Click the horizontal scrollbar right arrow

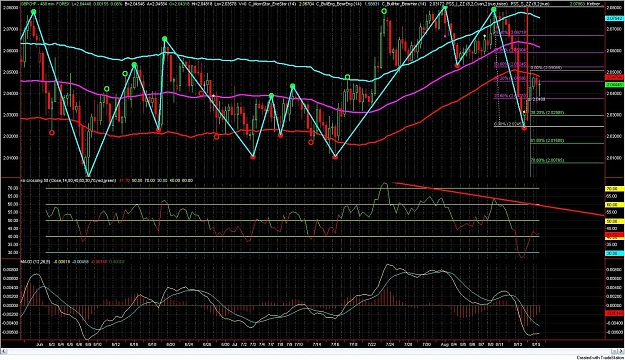point(621,351)
